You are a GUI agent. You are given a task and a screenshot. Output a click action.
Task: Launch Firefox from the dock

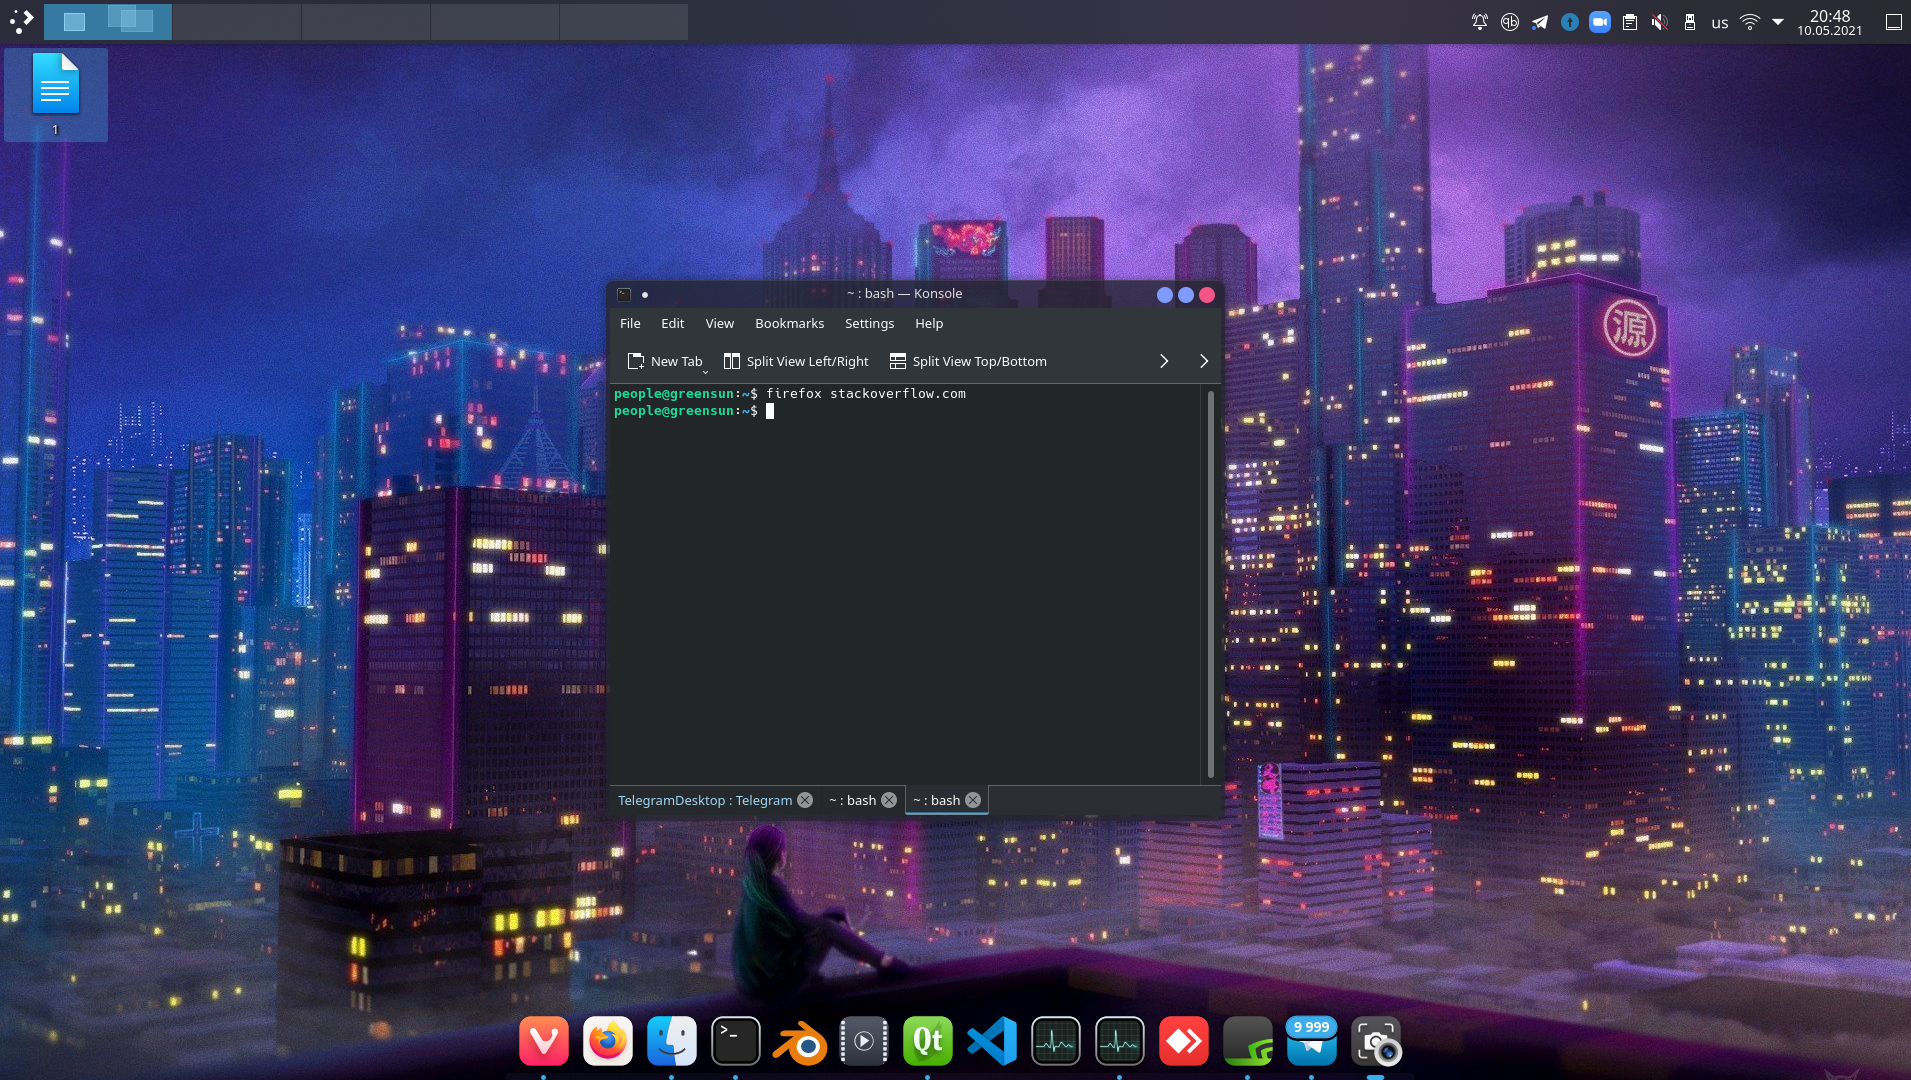pos(608,1042)
